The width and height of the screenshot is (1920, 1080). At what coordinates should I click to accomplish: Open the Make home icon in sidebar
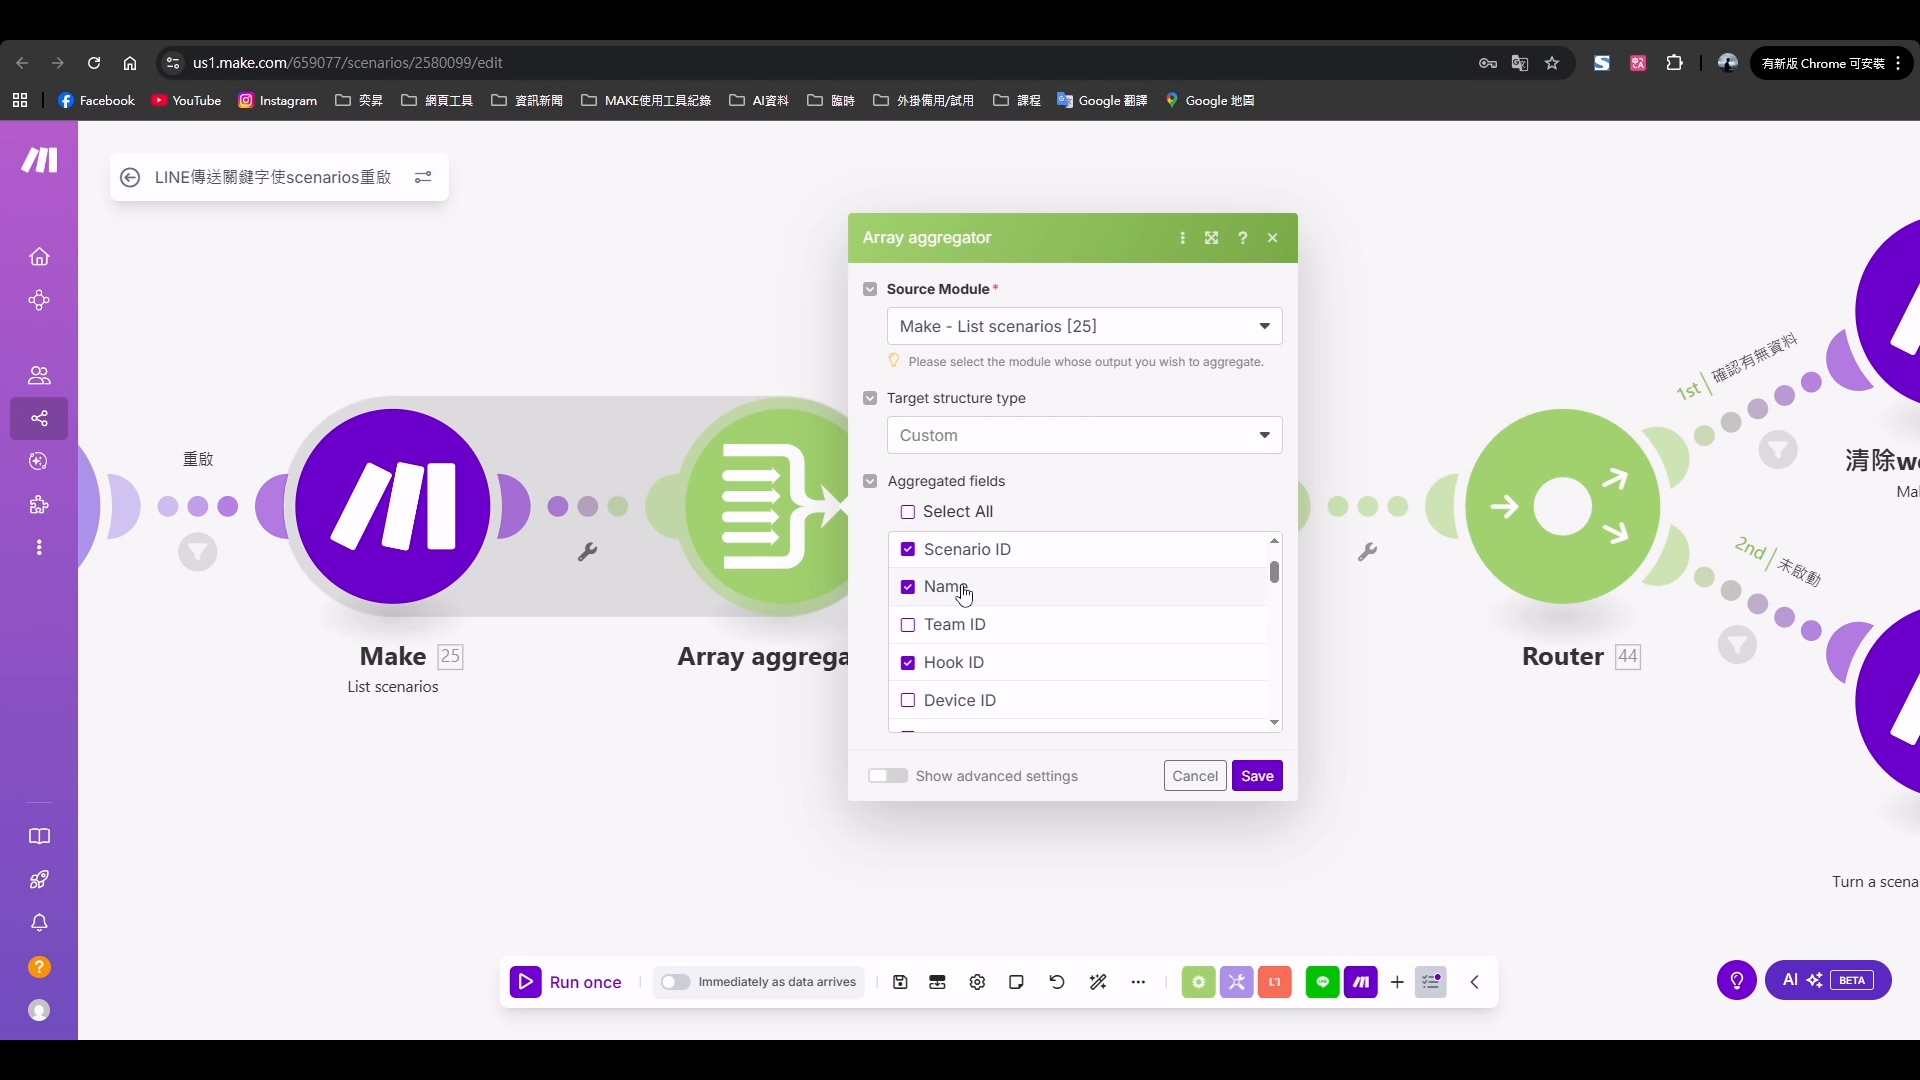[39, 257]
